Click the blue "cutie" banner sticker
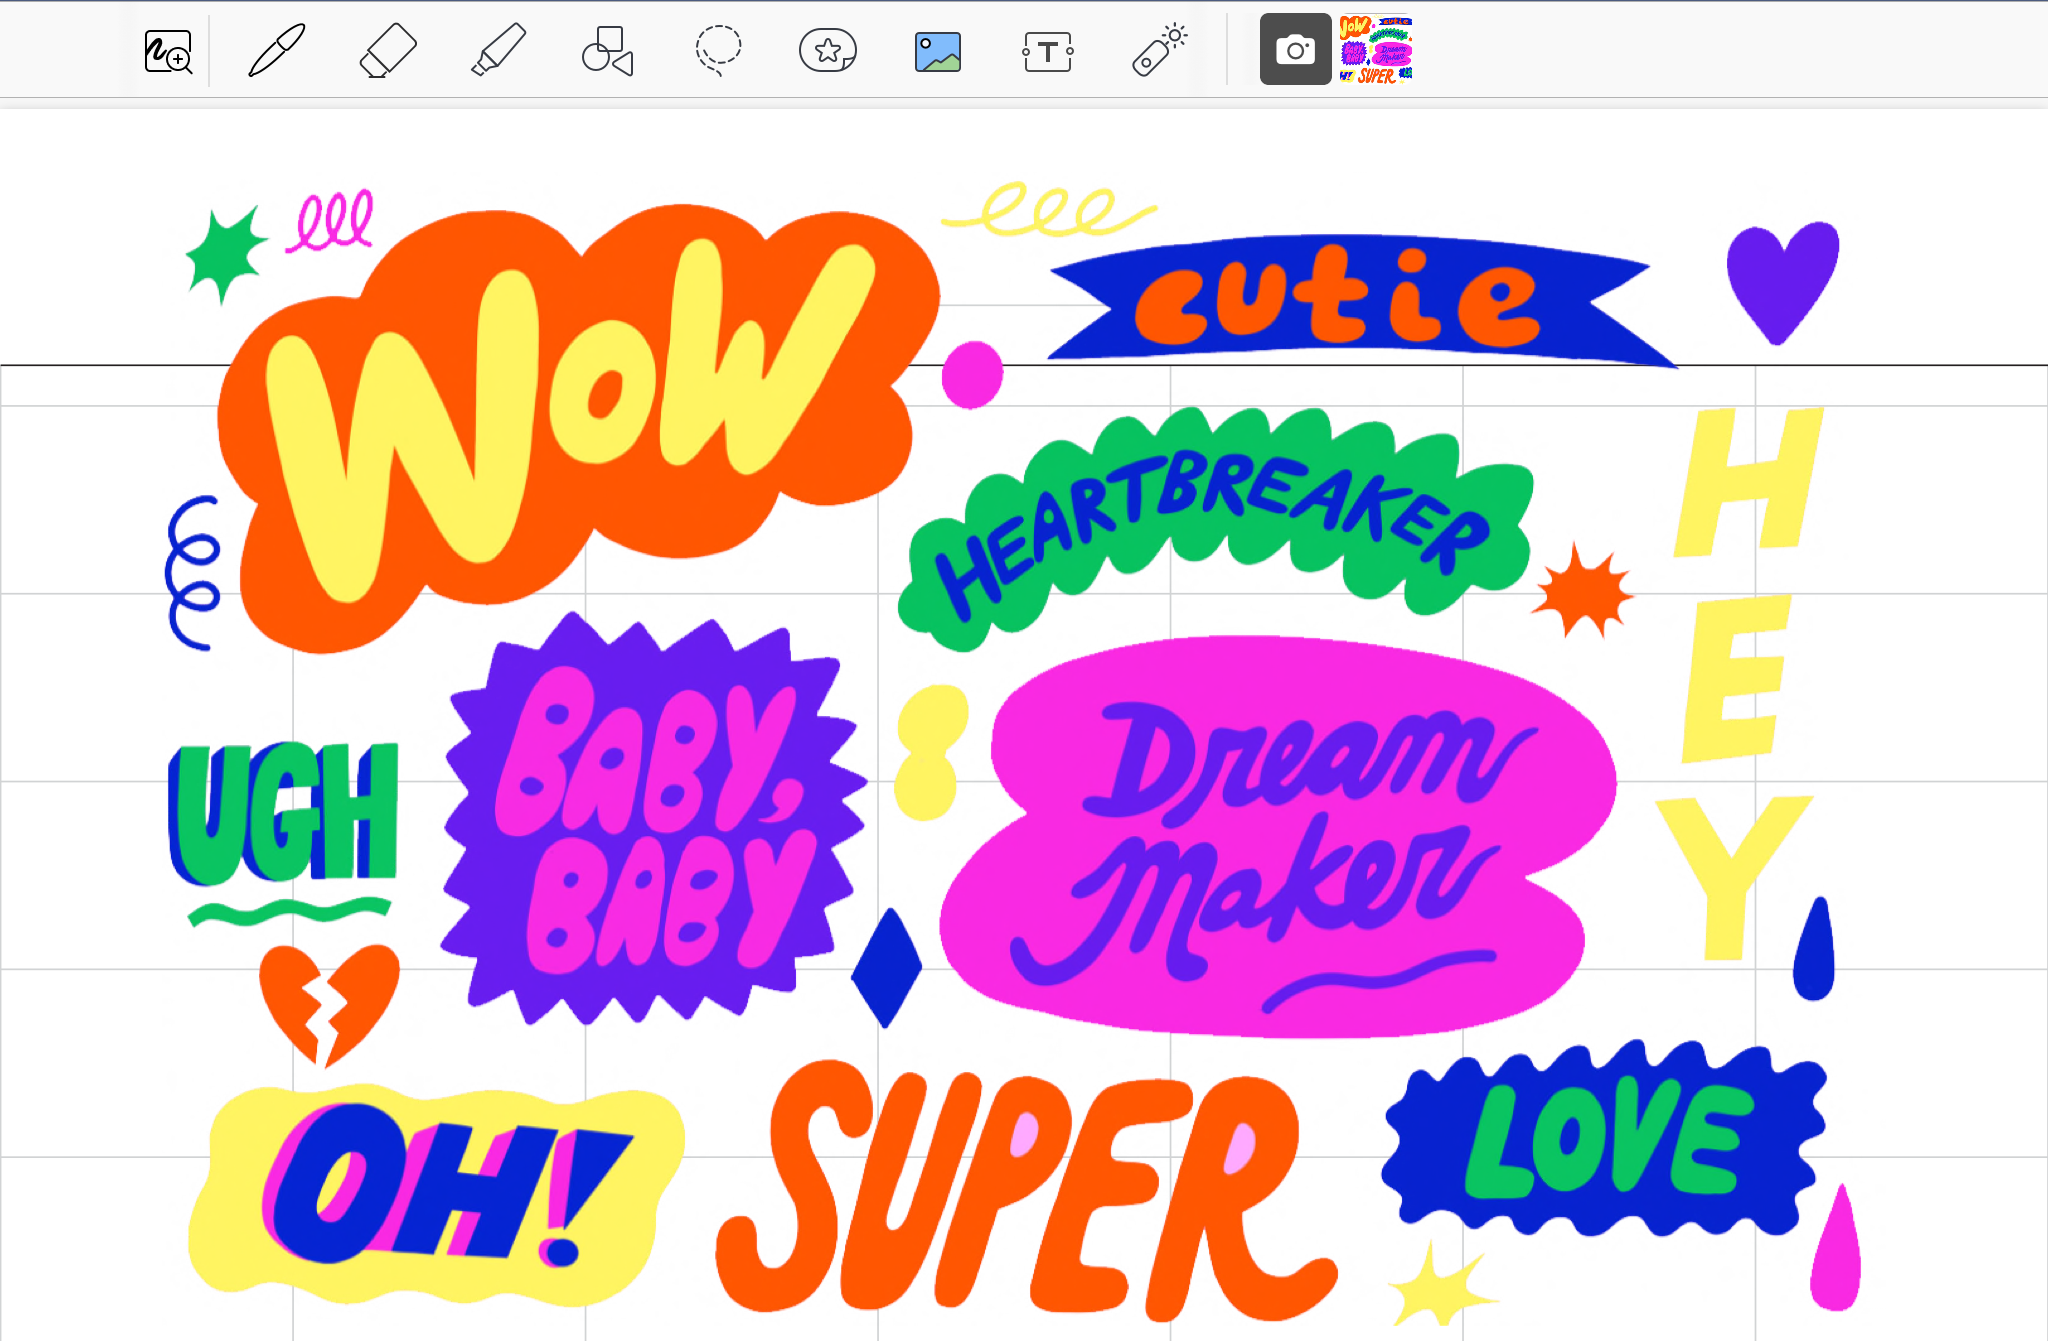The height and width of the screenshot is (1341, 2048). (x=1340, y=300)
